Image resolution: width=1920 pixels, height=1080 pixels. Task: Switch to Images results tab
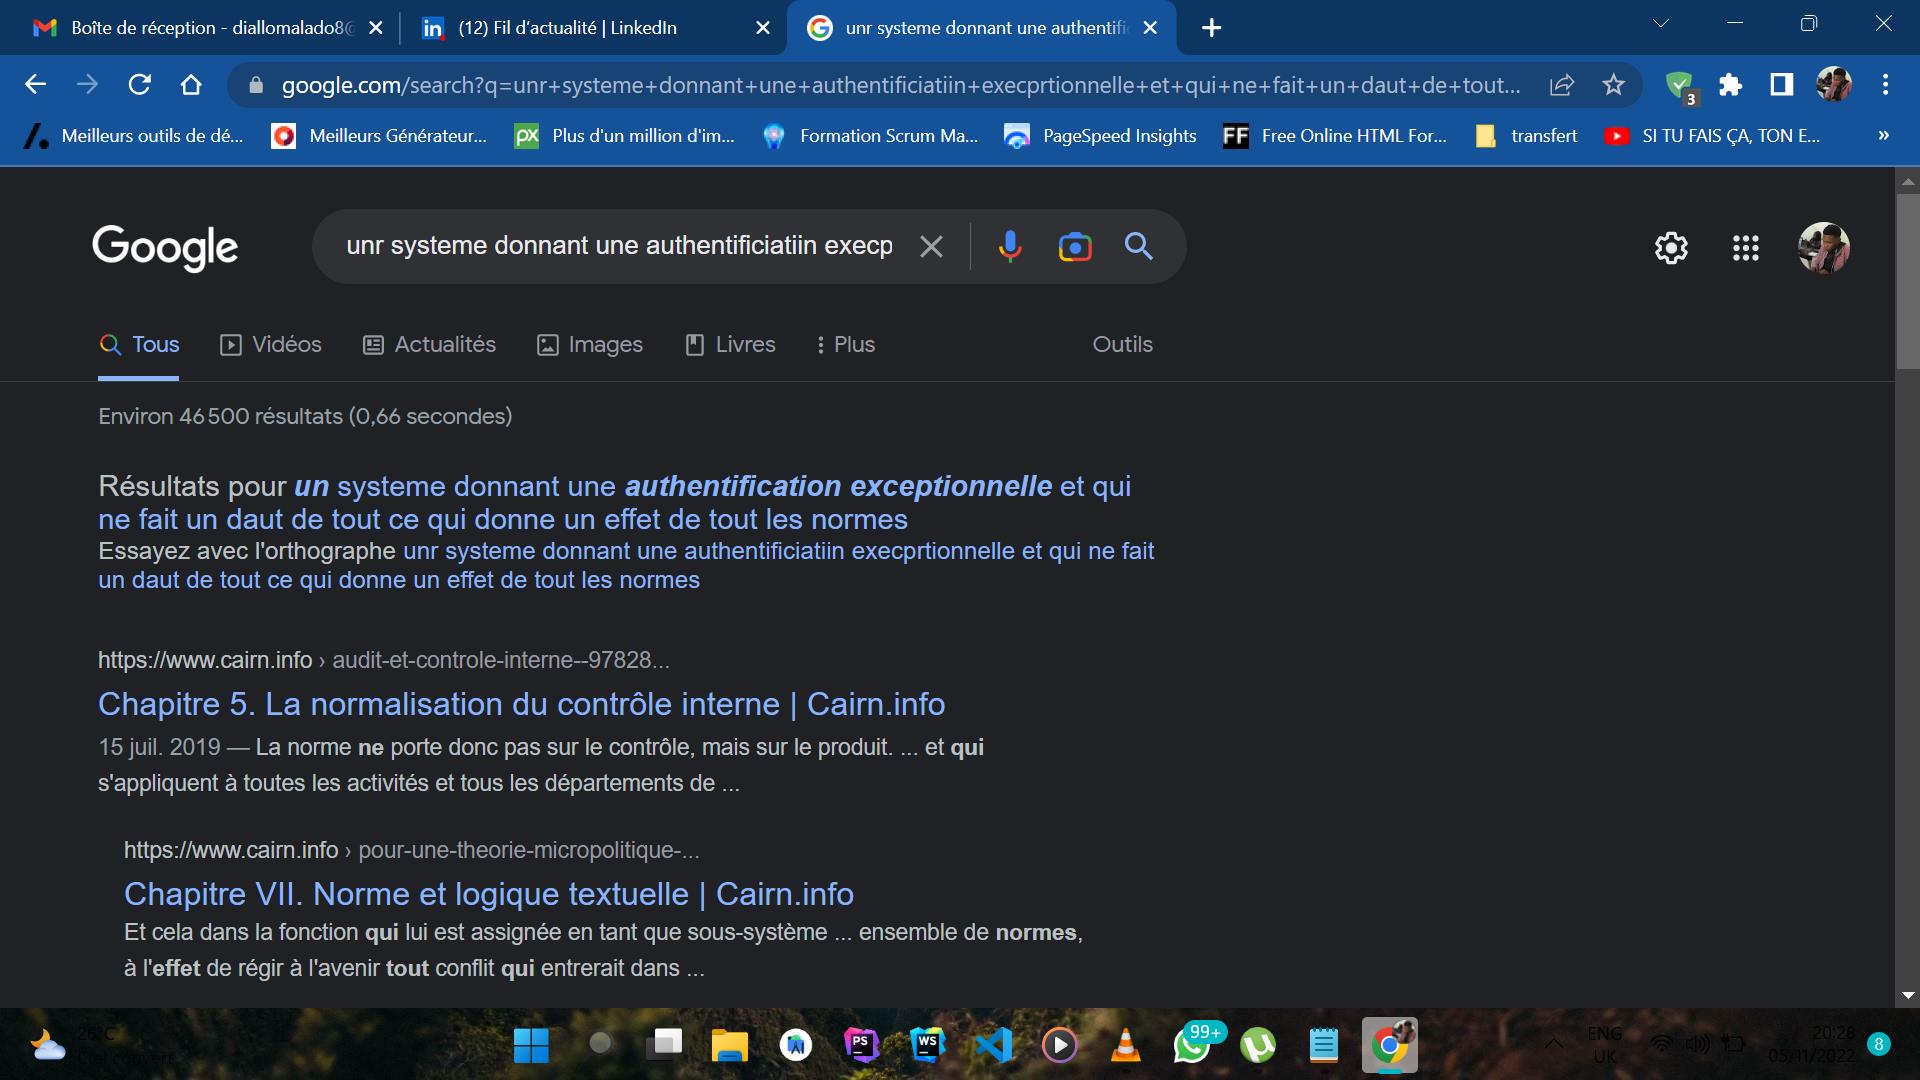tap(590, 344)
